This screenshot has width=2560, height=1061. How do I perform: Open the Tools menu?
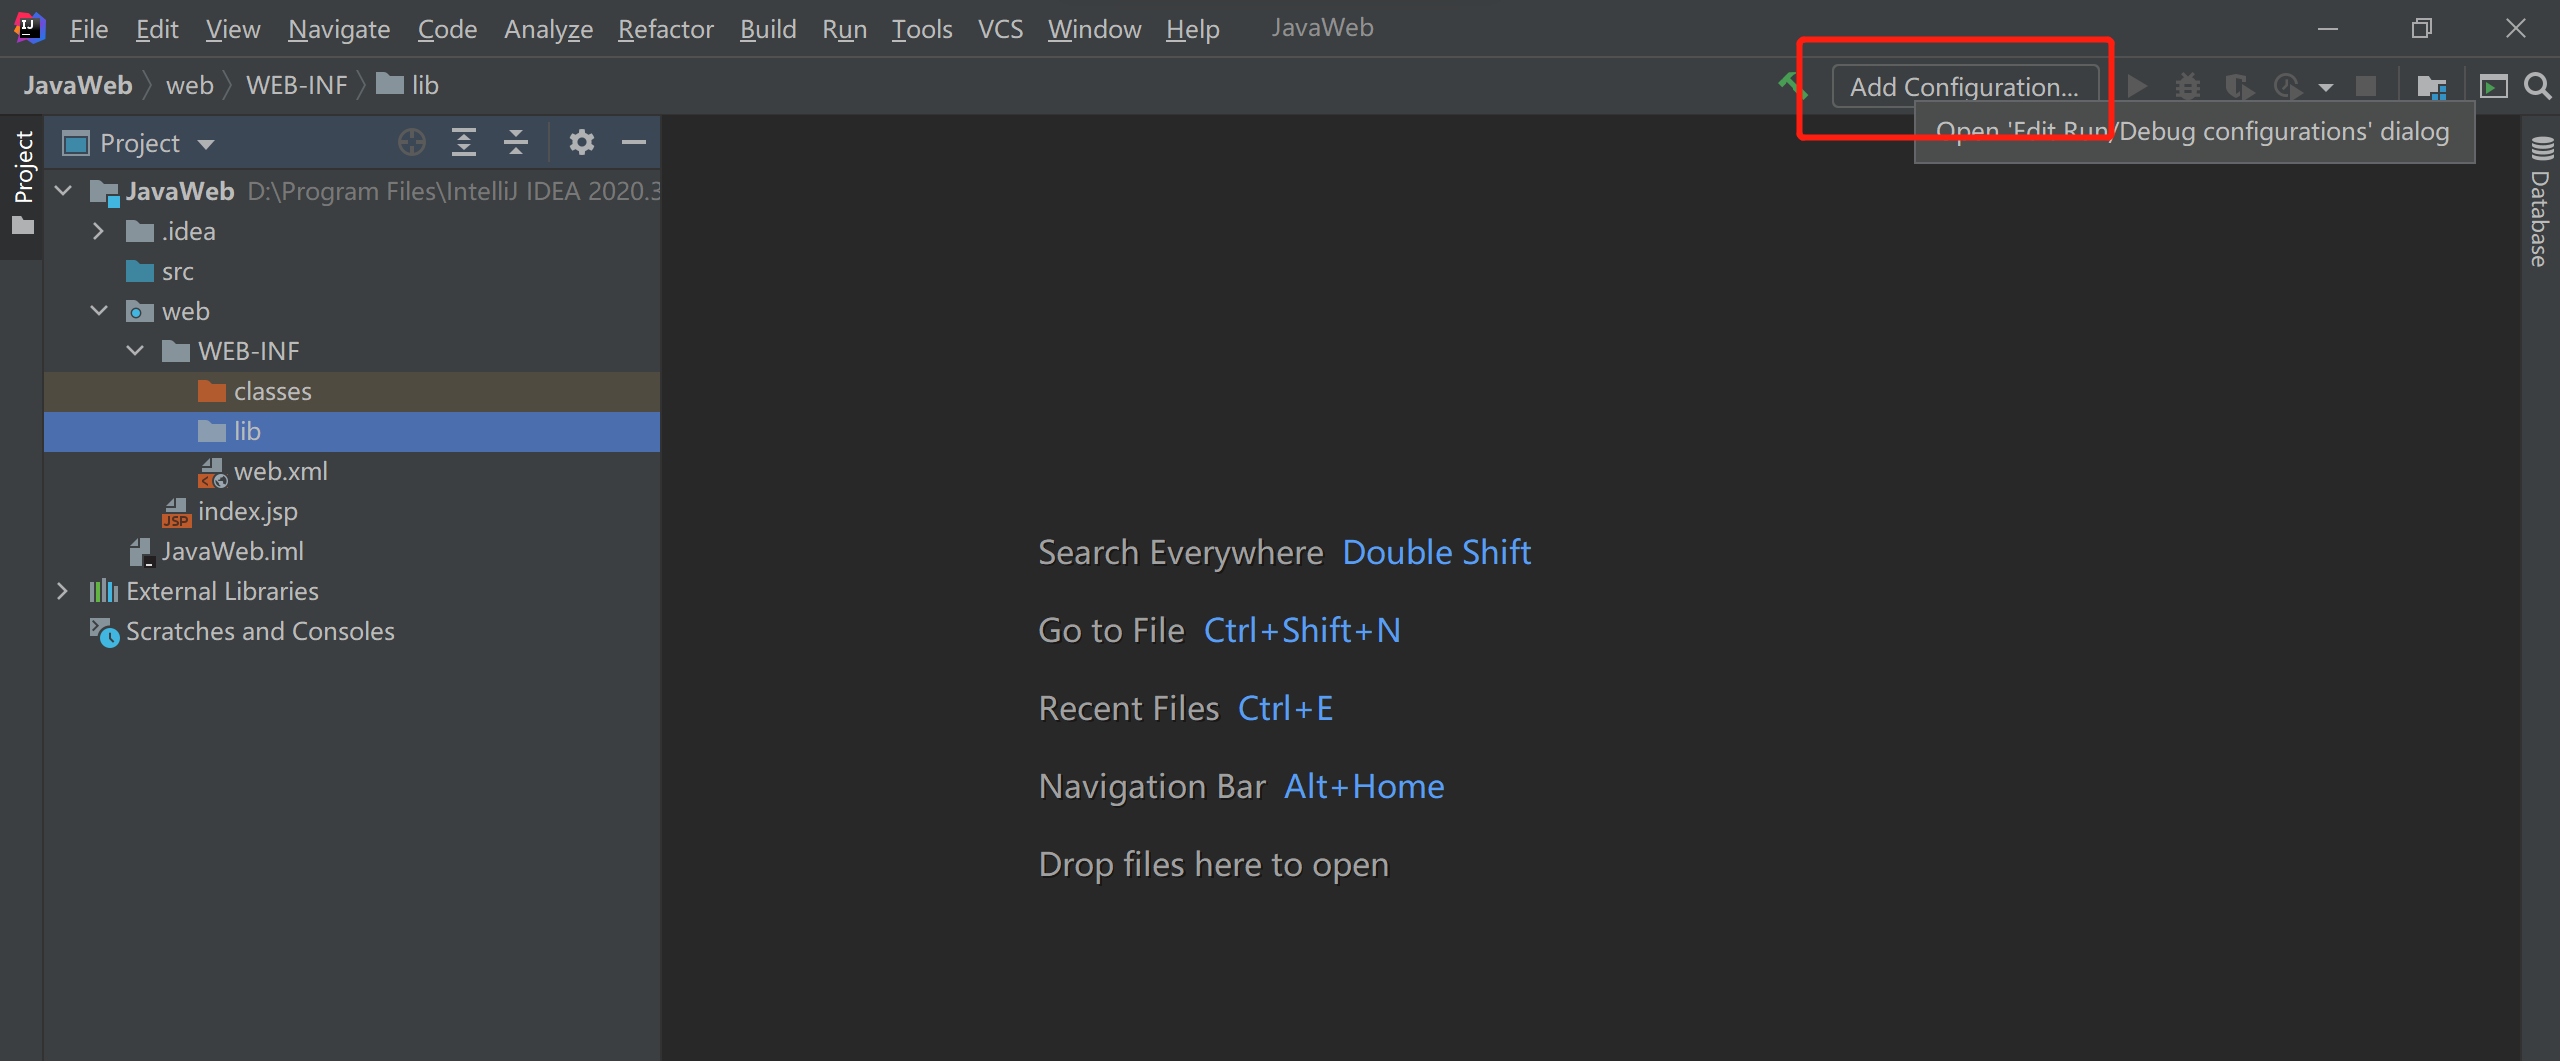tap(922, 29)
